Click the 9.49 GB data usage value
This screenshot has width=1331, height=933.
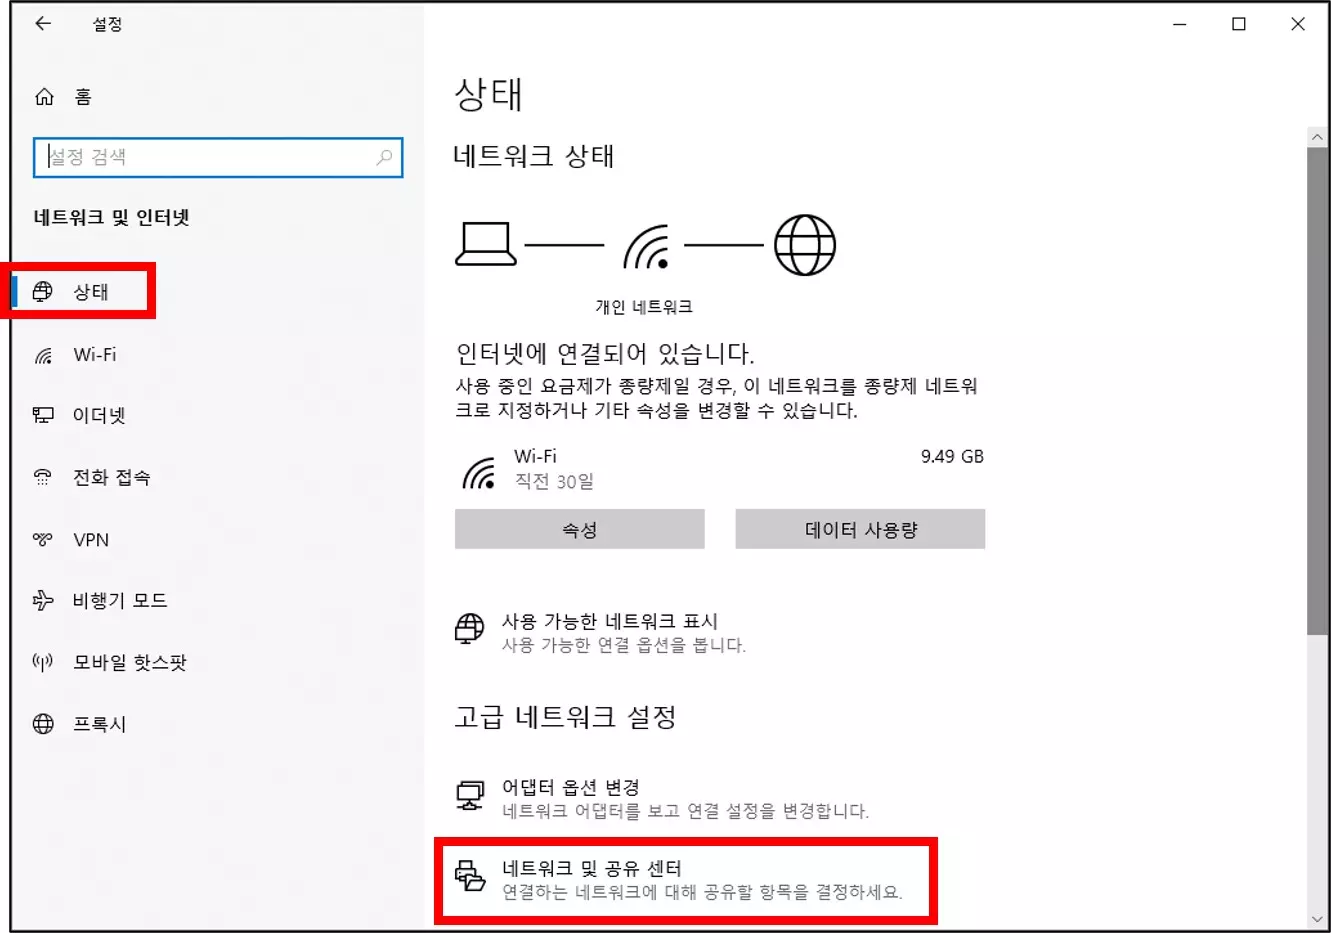pyautogui.click(x=952, y=456)
